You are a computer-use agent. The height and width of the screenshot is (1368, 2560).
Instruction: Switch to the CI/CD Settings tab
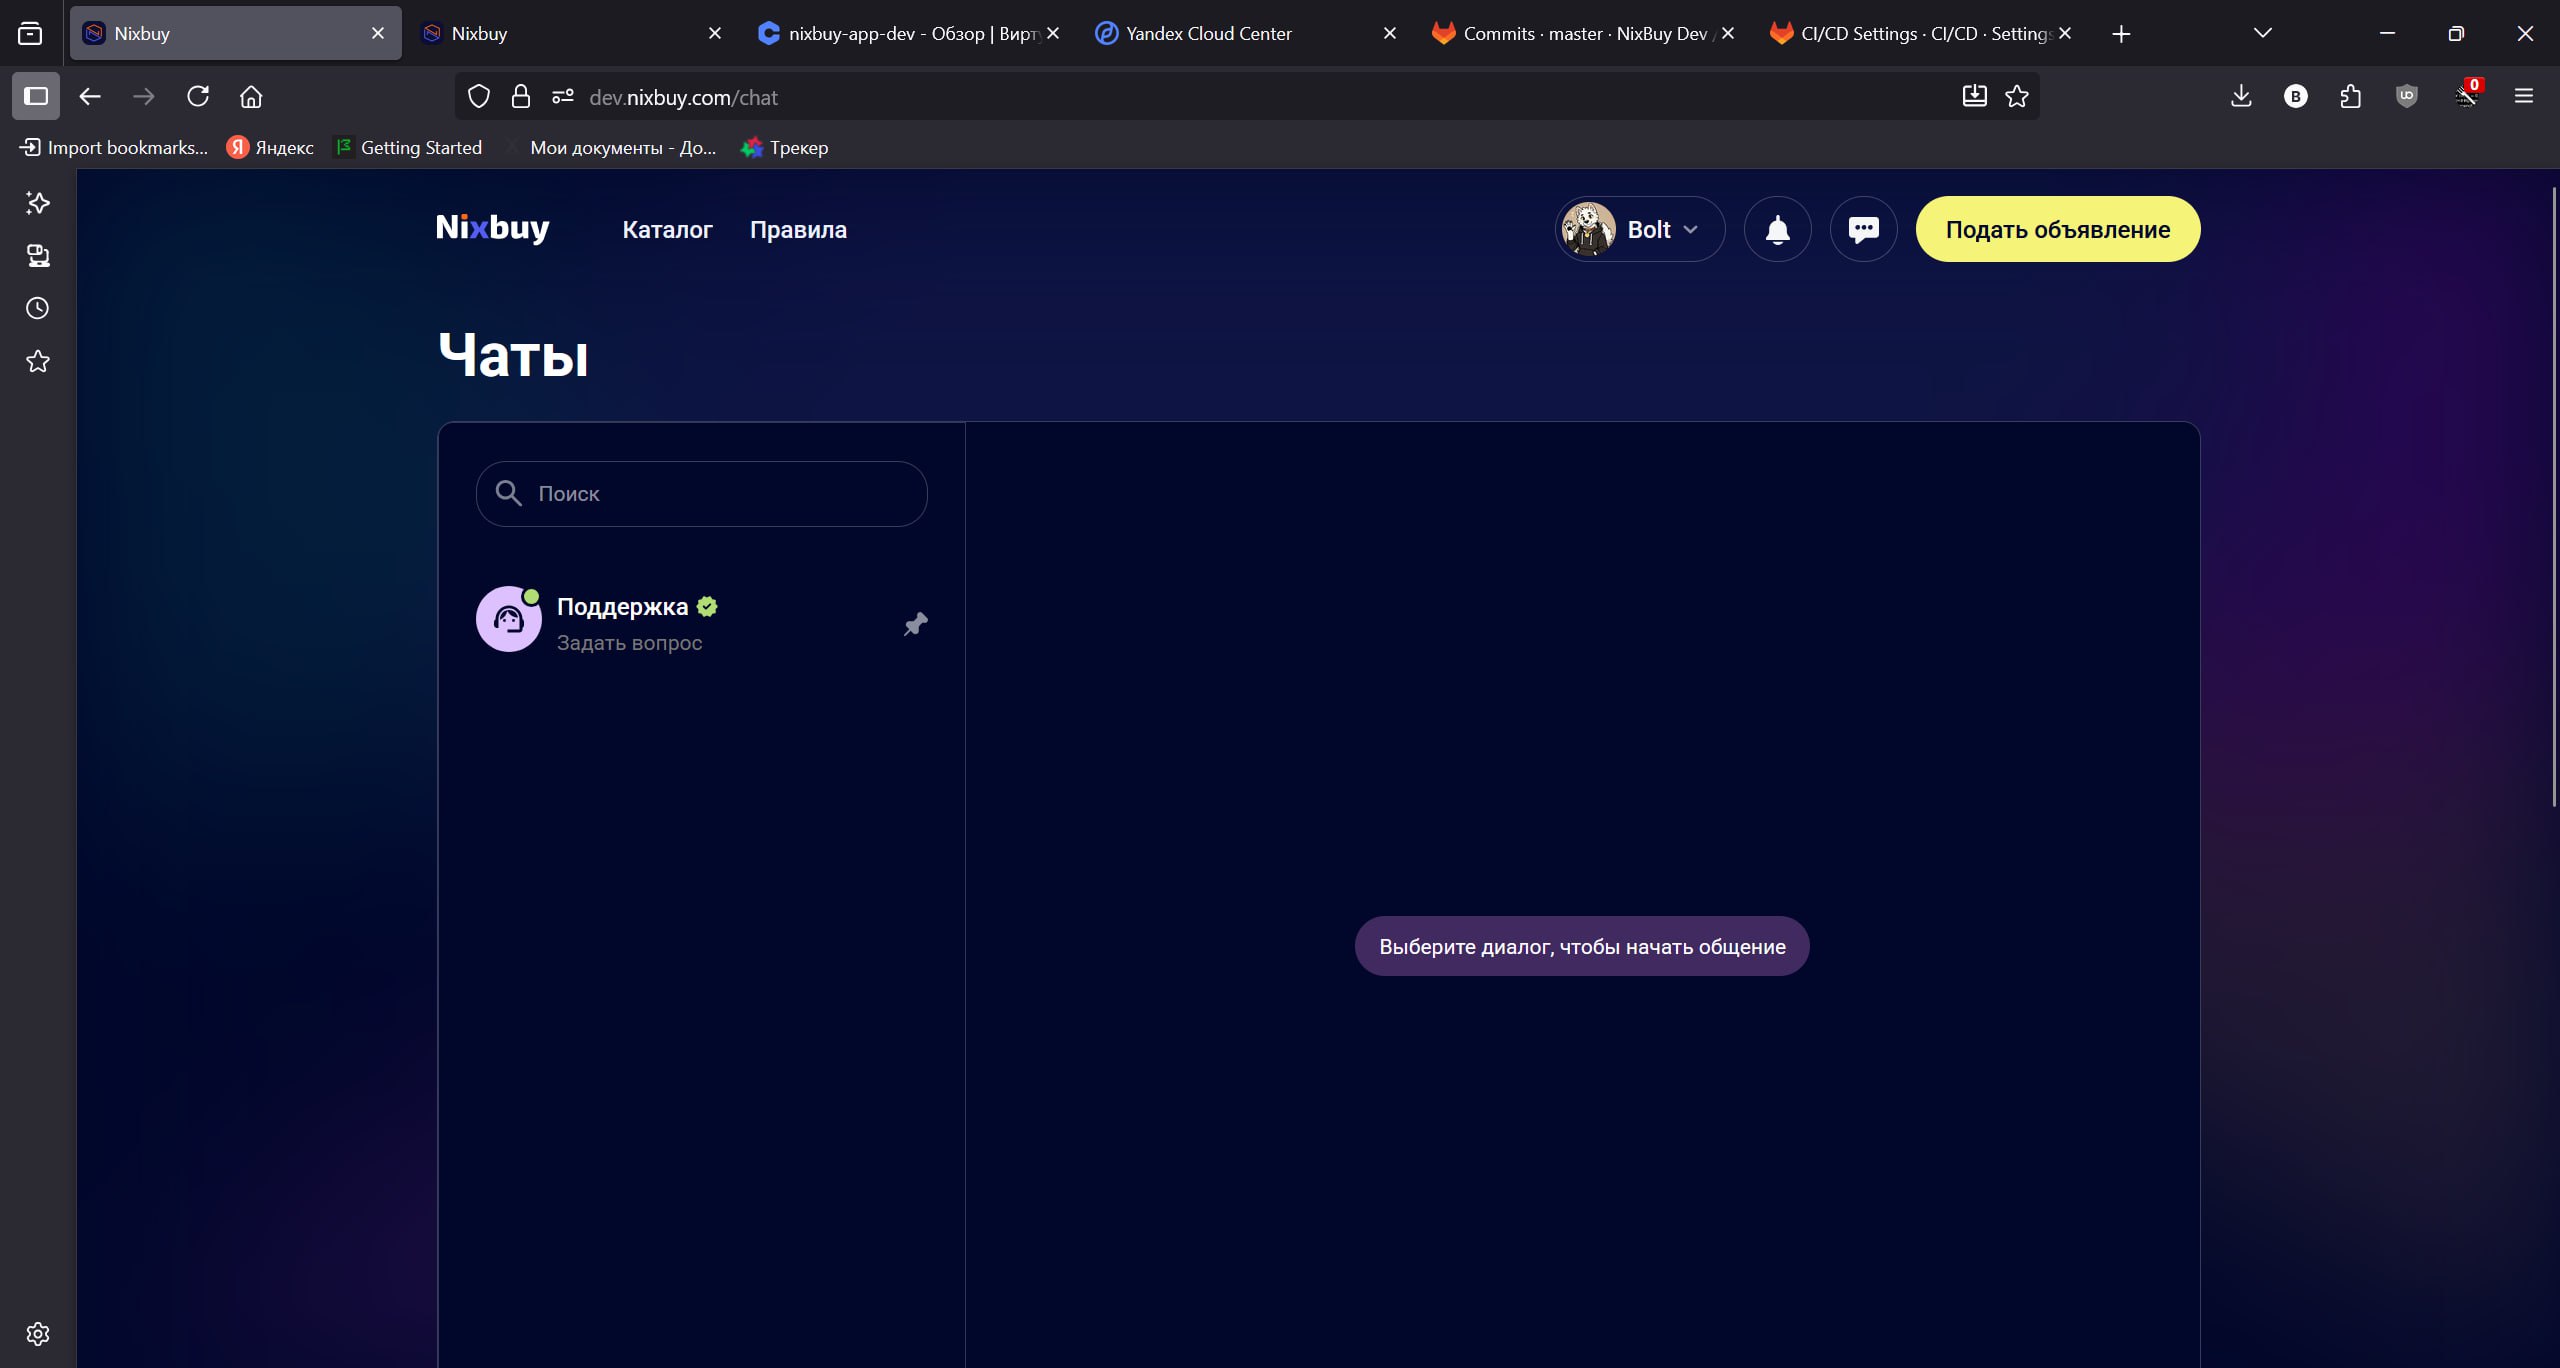(1921, 33)
